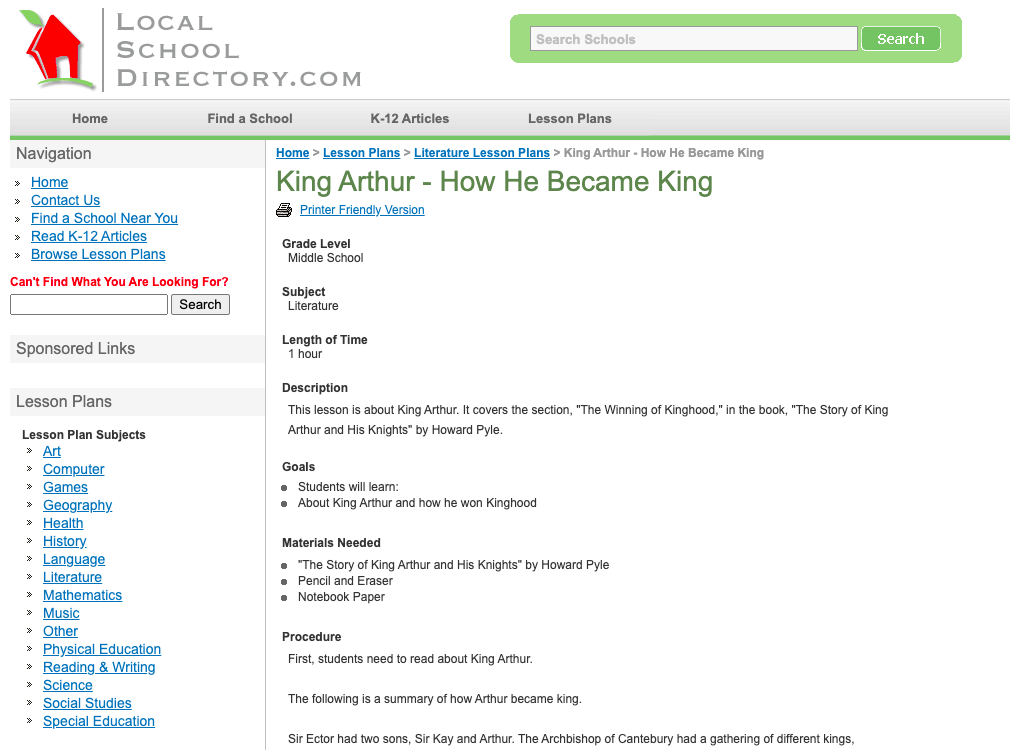Viewport: 1021px width, 750px height.
Task: Open the "Special Education" lesson plans link
Action: coord(98,721)
